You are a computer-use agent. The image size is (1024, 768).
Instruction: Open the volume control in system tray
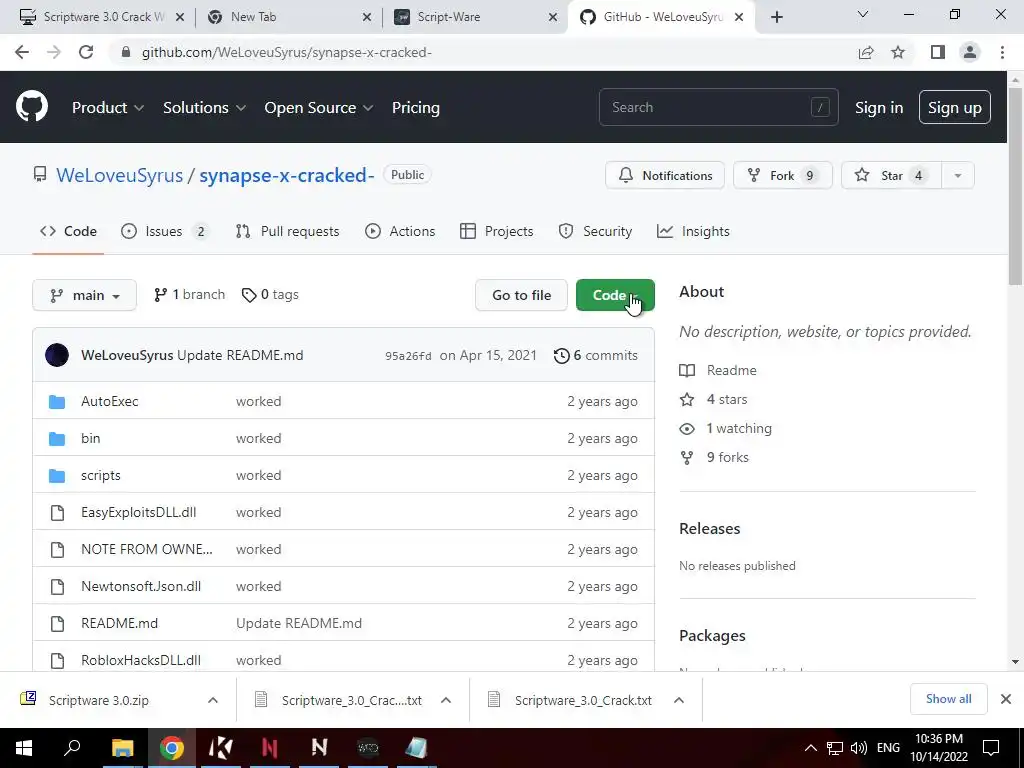coord(858,748)
